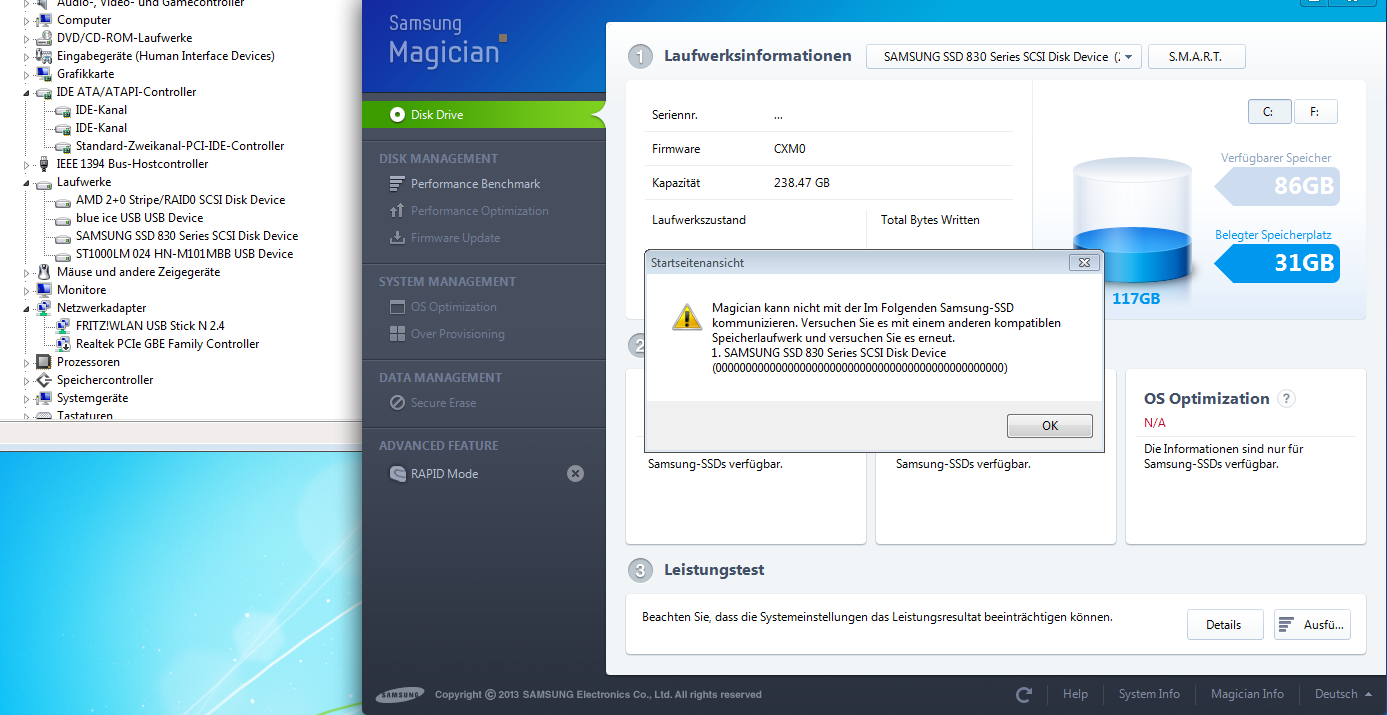The image size is (1387, 715).
Task: Click the Mäuse und andere Zeigegeräte icon
Action: point(44,272)
